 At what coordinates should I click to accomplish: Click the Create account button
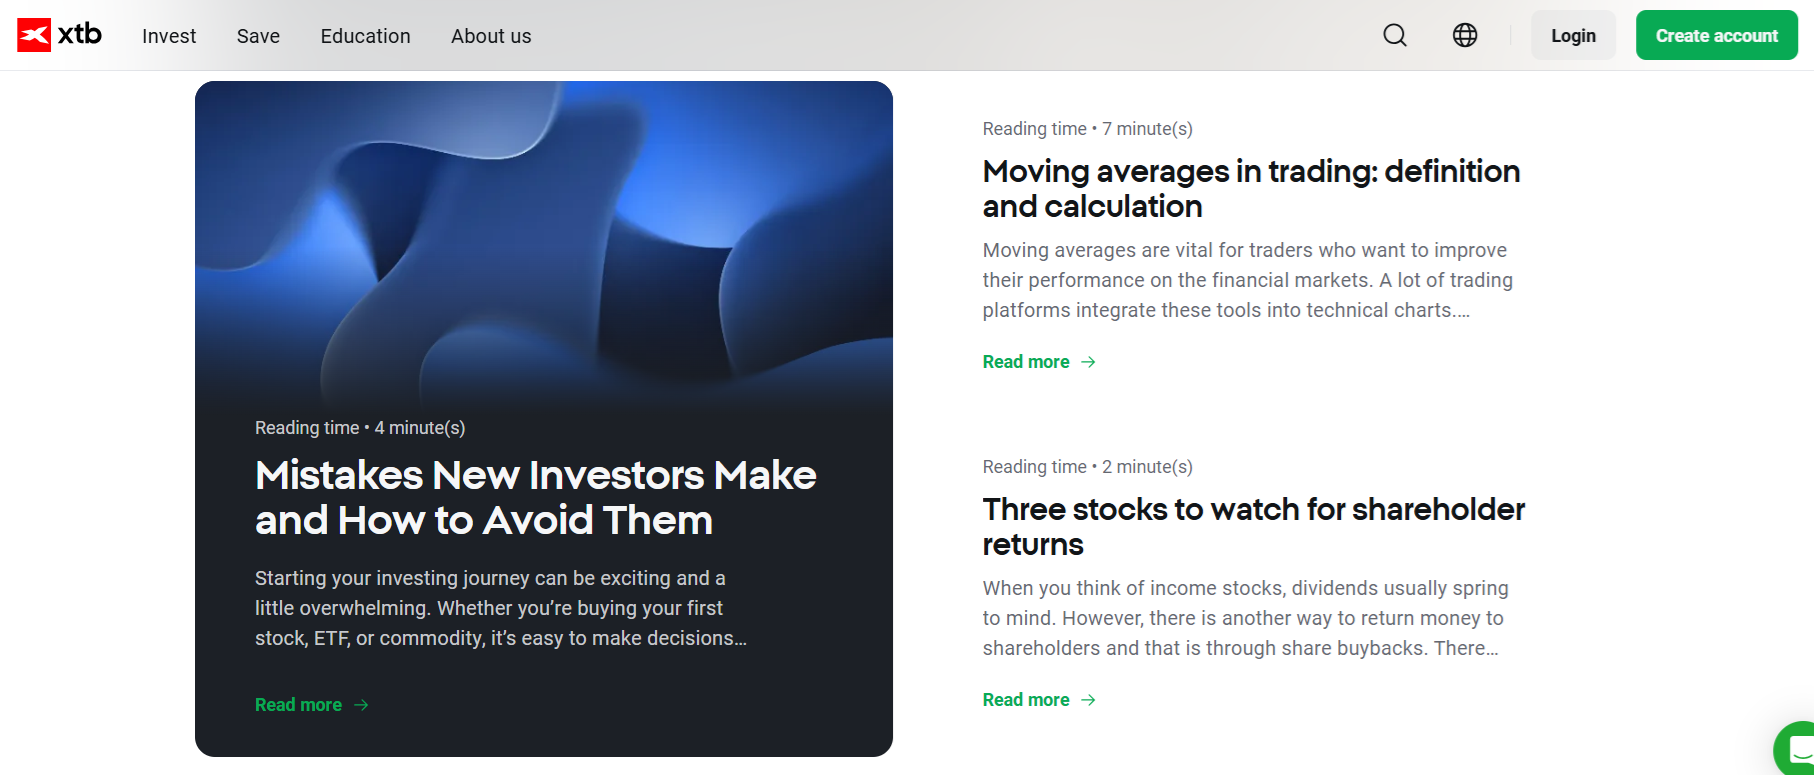click(1717, 36)
